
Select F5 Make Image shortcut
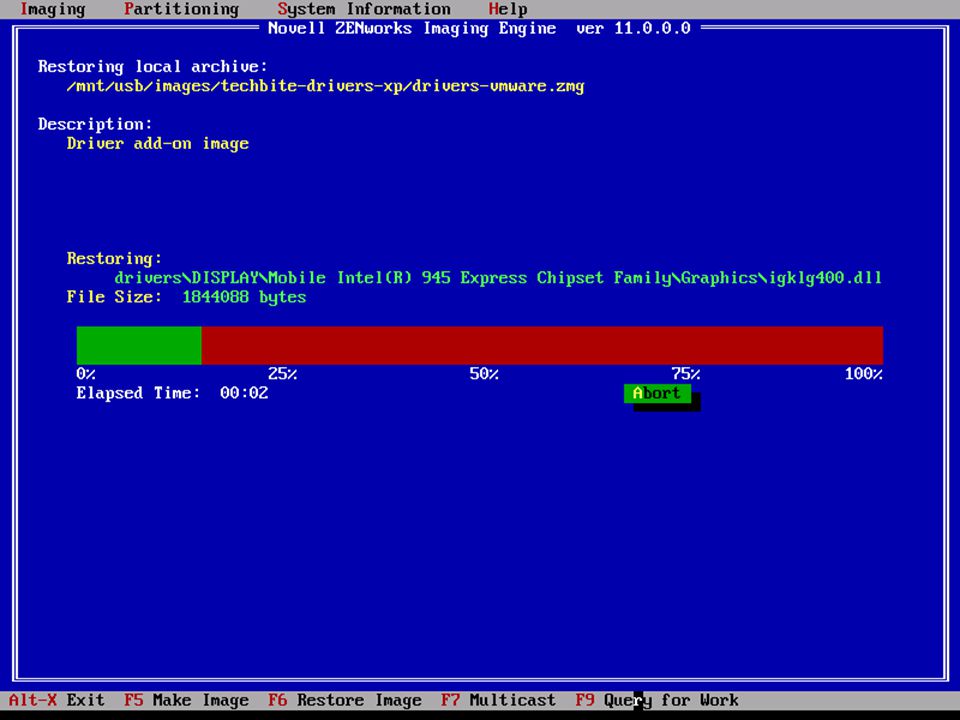click(186, 700)
